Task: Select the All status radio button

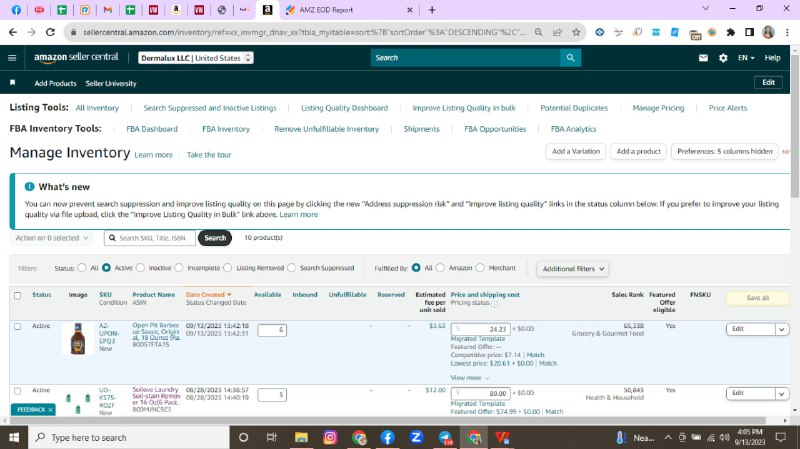Action: point(82,268)
